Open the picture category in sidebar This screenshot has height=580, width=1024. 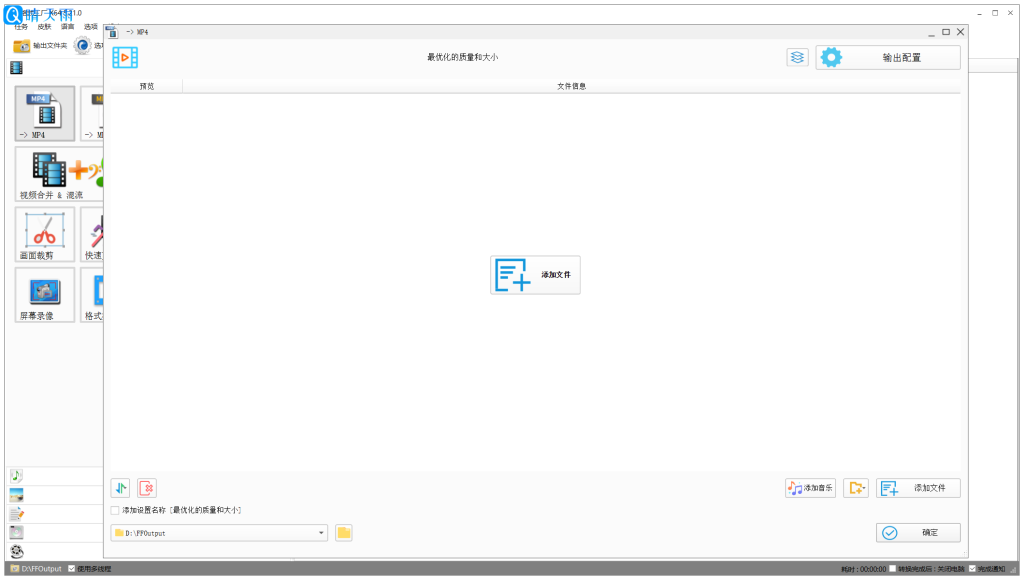point(16,495)
